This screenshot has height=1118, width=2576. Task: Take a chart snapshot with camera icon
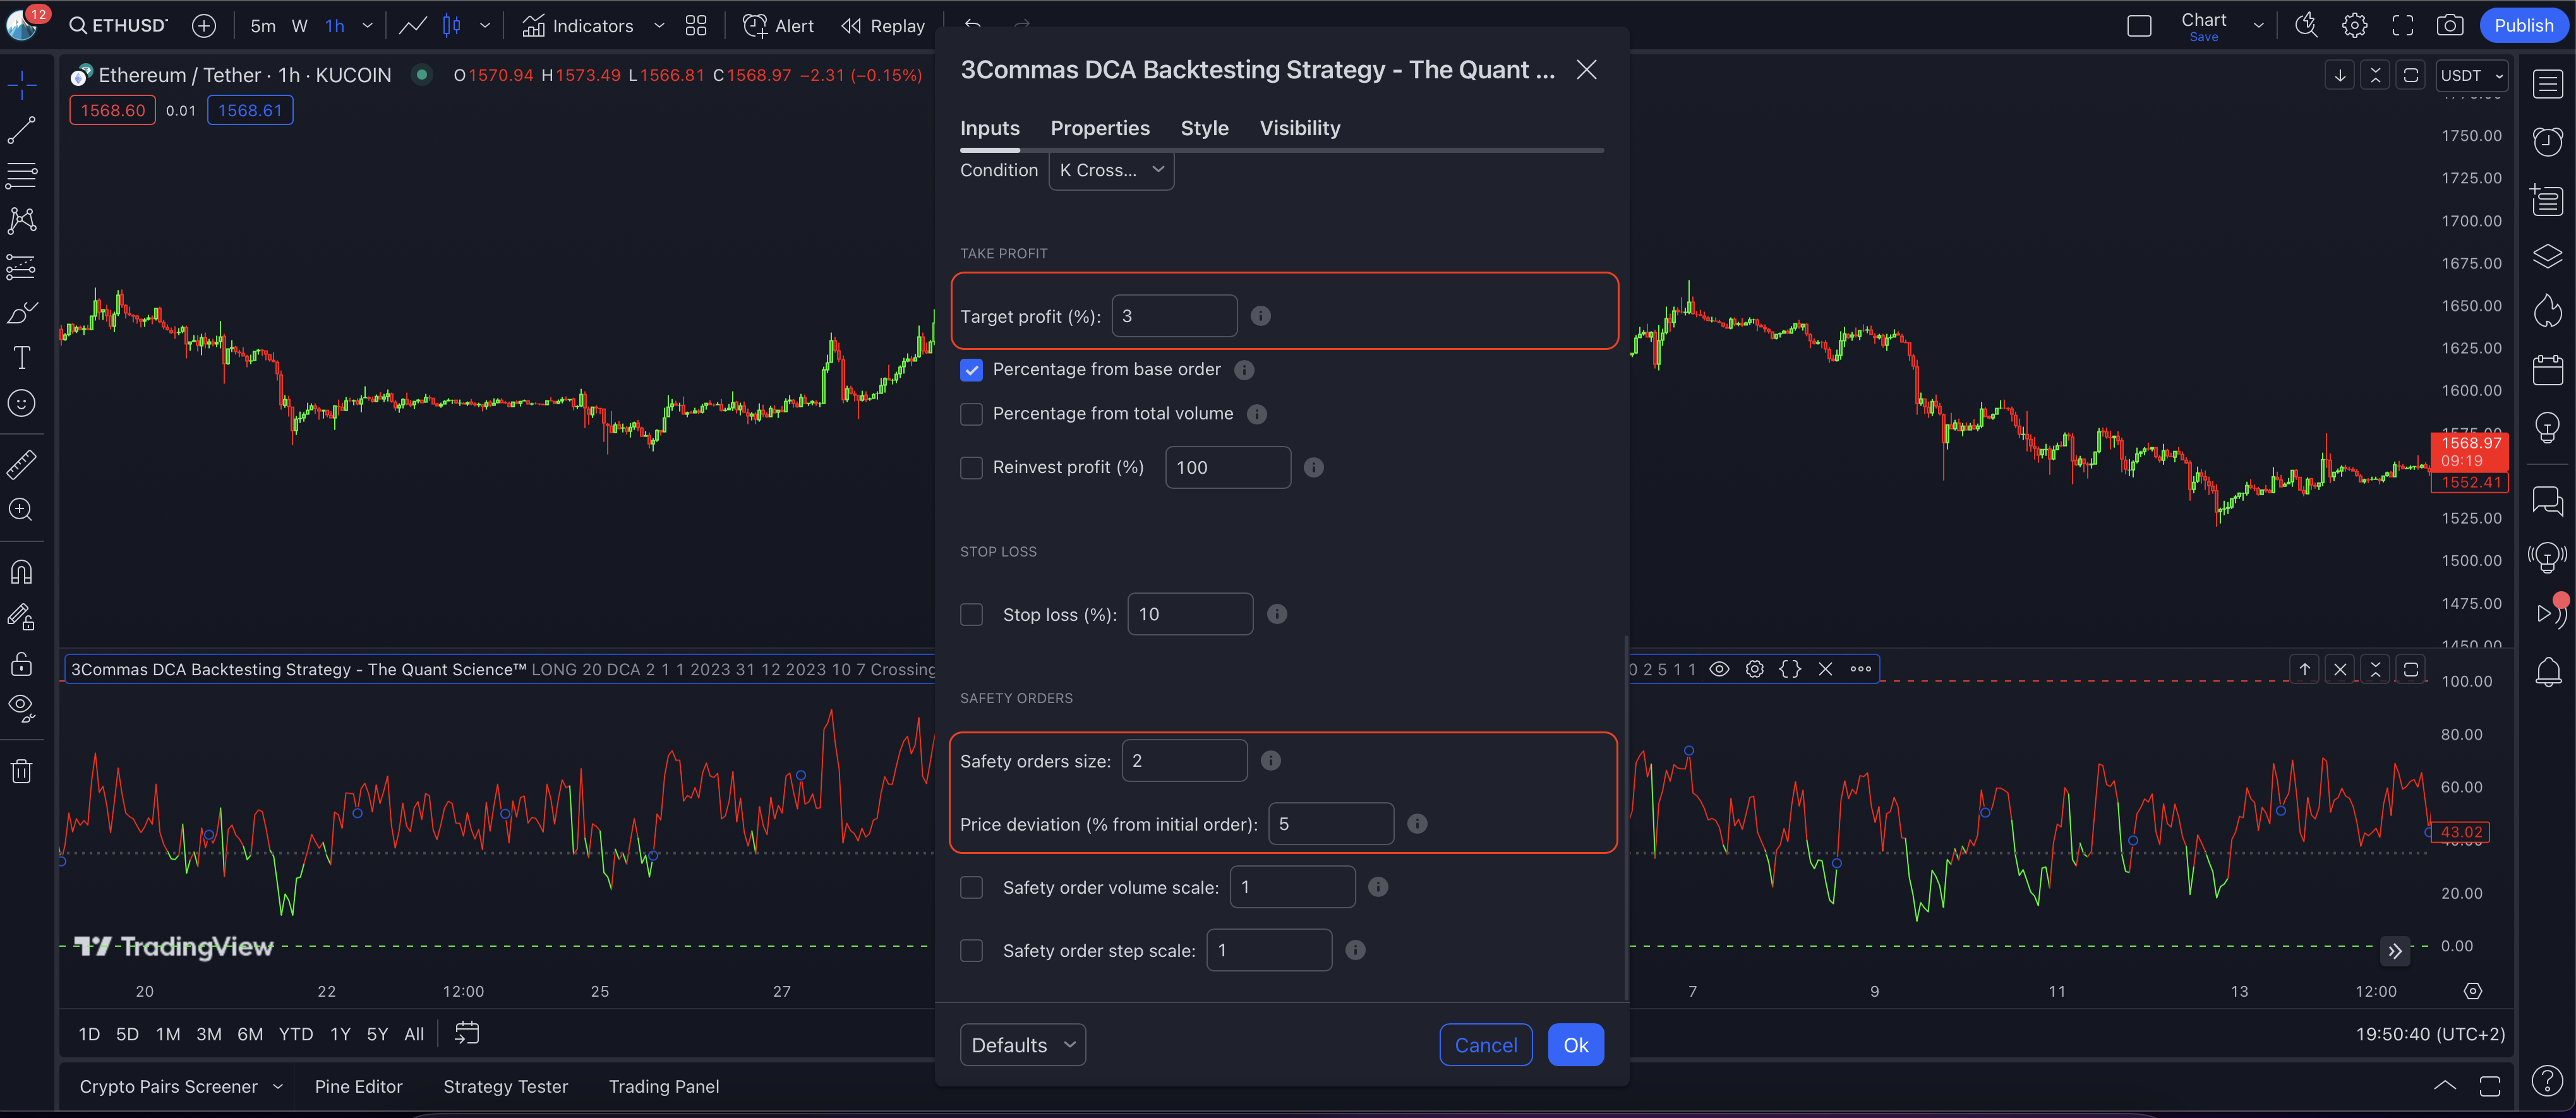[2449, 26]
